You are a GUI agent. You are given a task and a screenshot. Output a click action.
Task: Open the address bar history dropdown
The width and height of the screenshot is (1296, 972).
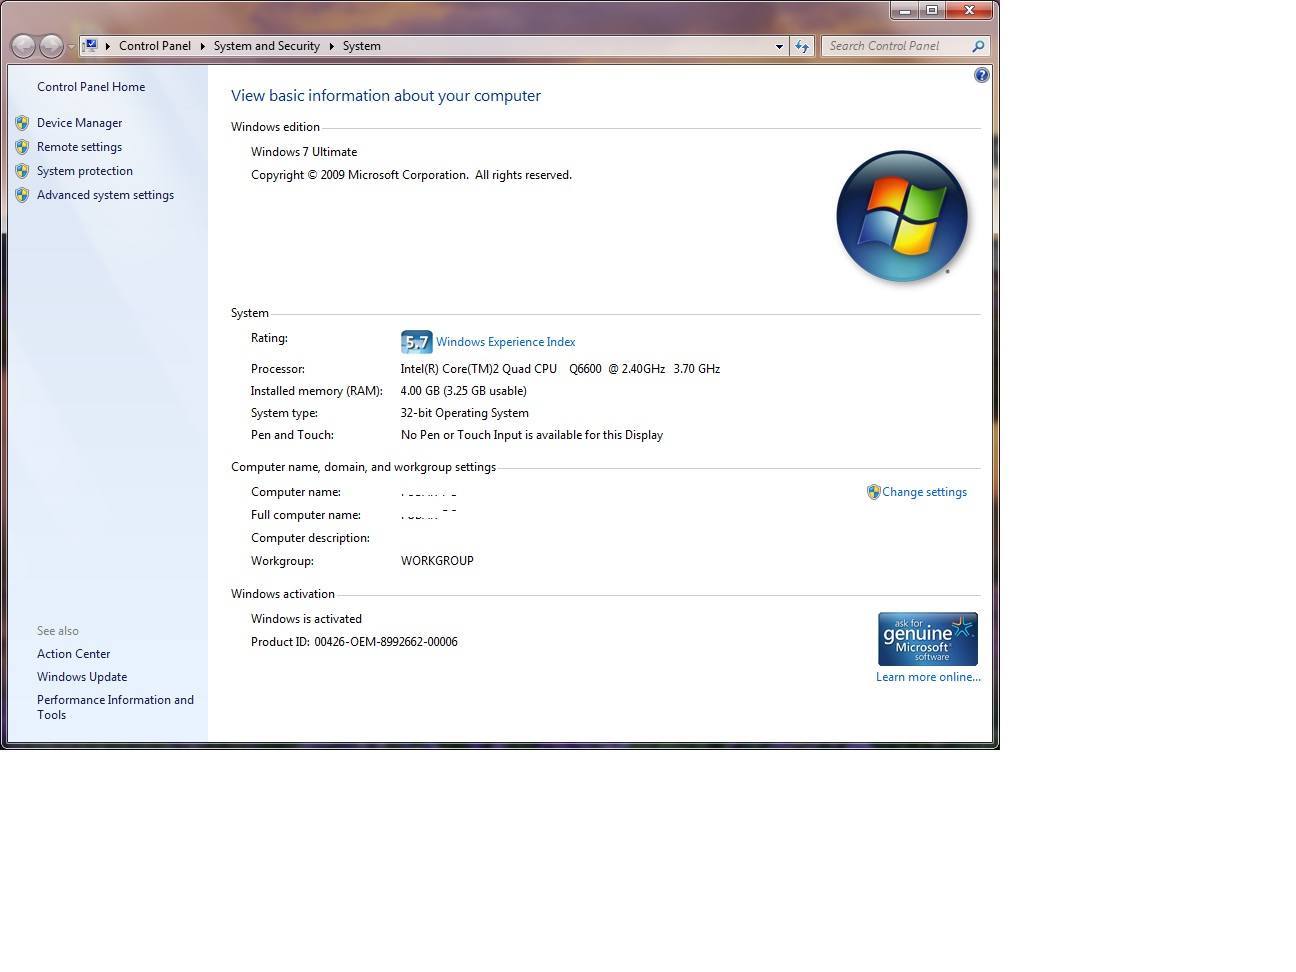point(779,46)
